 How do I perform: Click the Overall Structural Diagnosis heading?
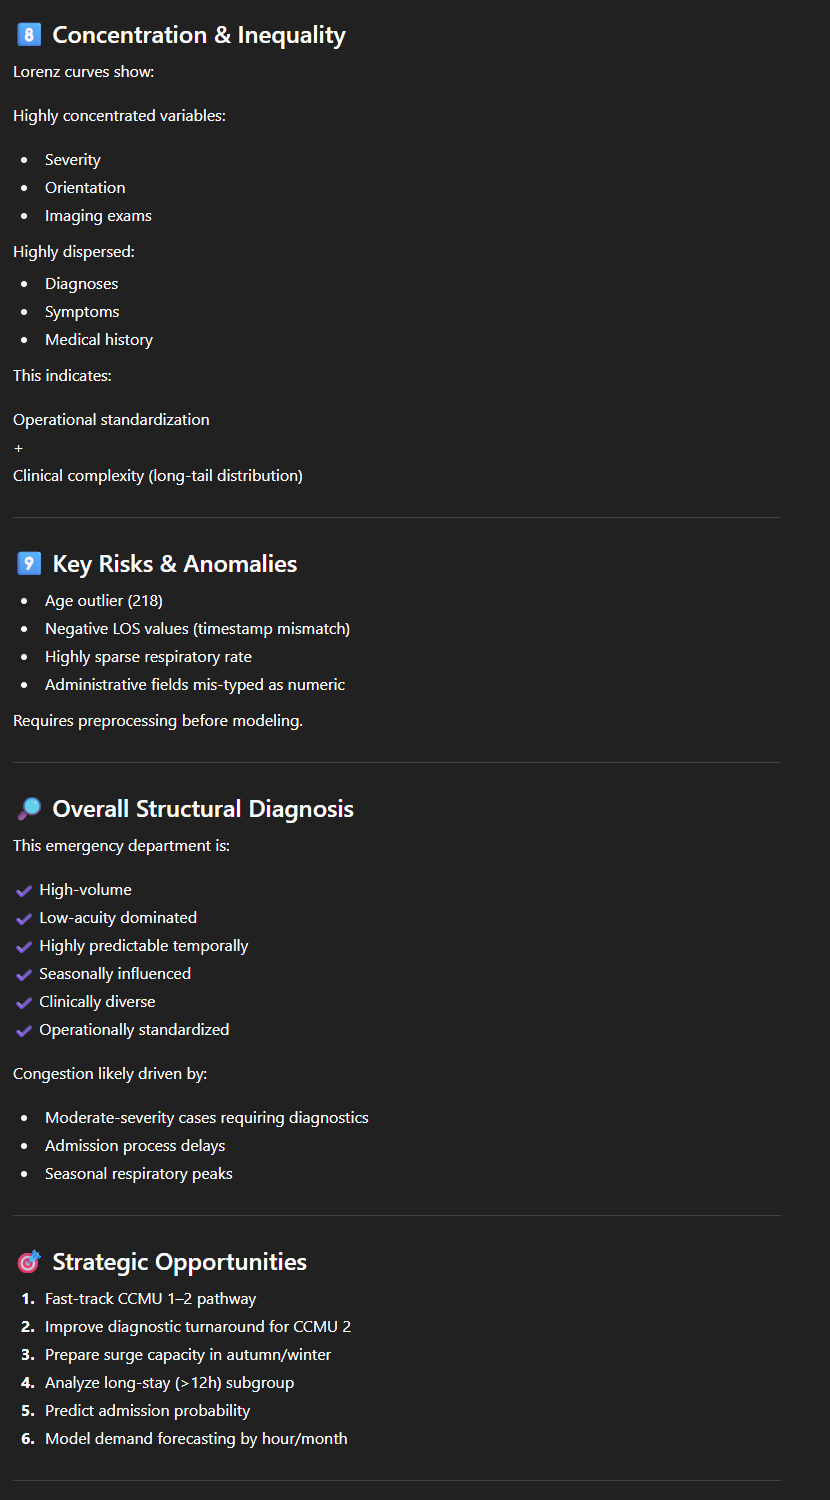tap(203, 809)
